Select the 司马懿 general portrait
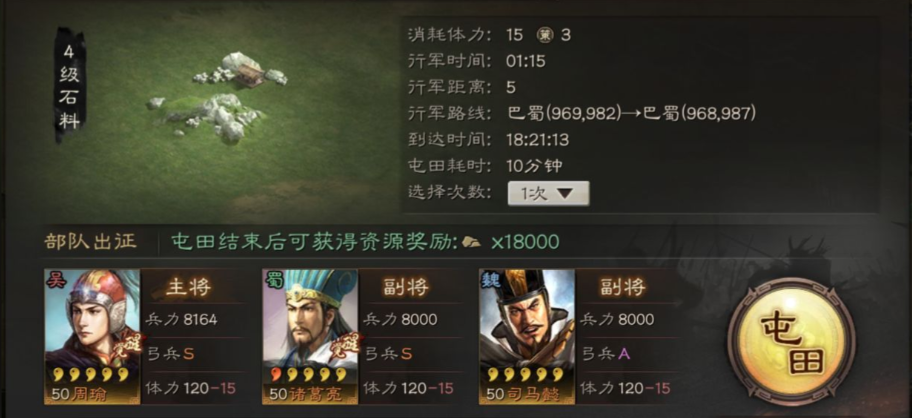 pyautogui.click(x=527, y=337)
